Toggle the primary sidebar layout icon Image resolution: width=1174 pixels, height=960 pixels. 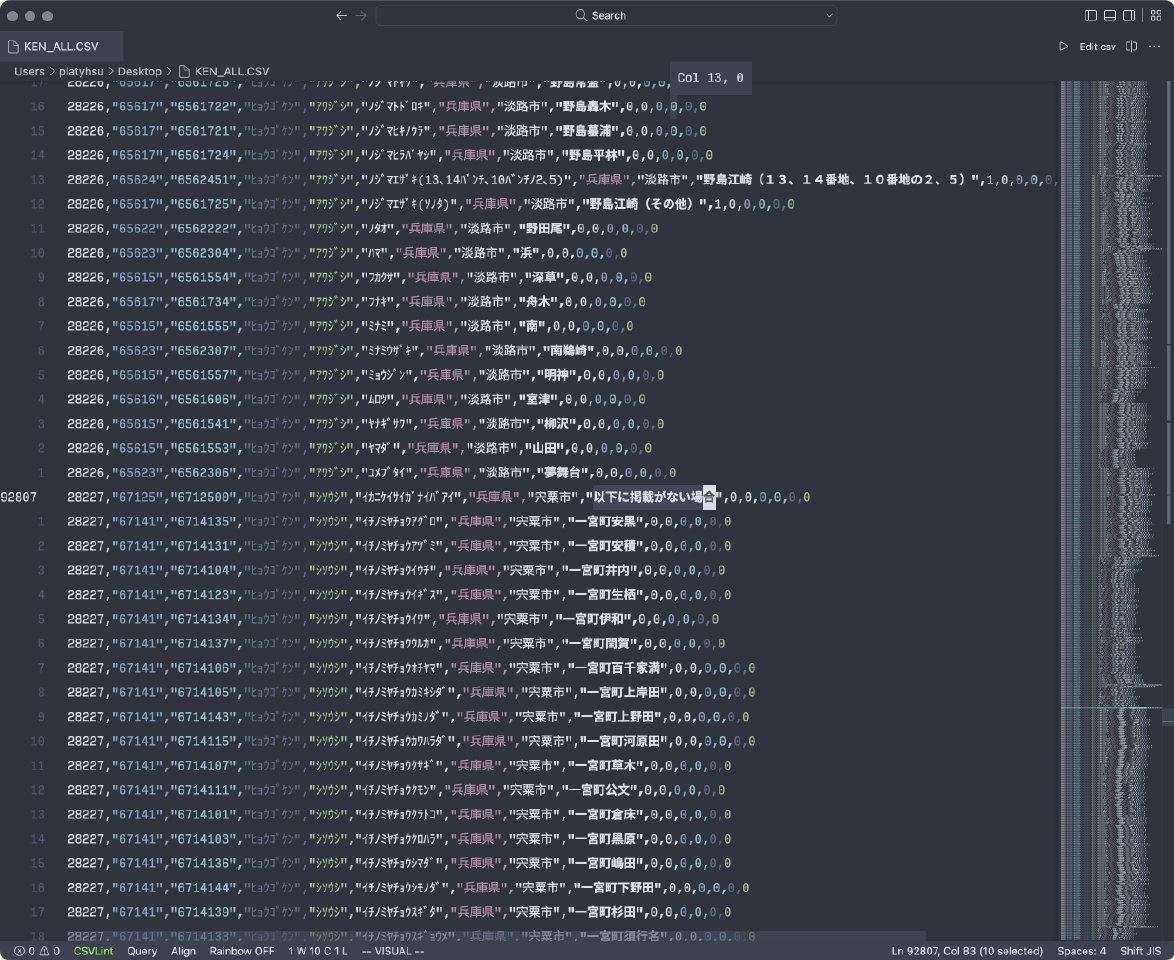pyautogui.click(x=1091, y=16)
